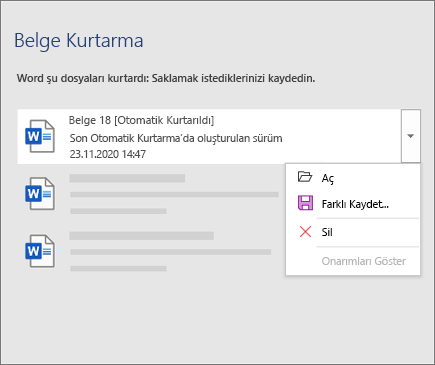
Task: Open dropdown arrow for Belge 18 recovered file
Action: 411,136
